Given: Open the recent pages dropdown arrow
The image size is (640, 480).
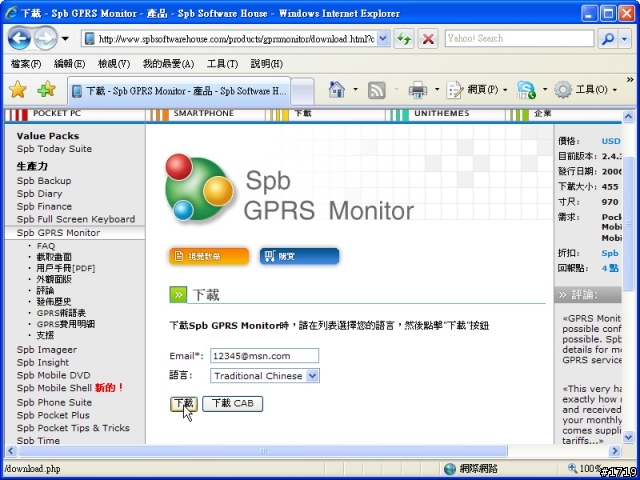Looking at the screenshot, I should tap(65, 39).
